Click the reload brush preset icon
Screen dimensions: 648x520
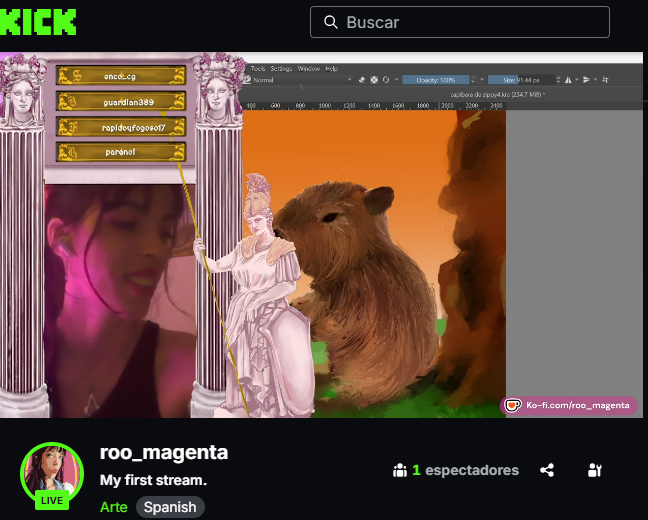click(x=386, y=80)
